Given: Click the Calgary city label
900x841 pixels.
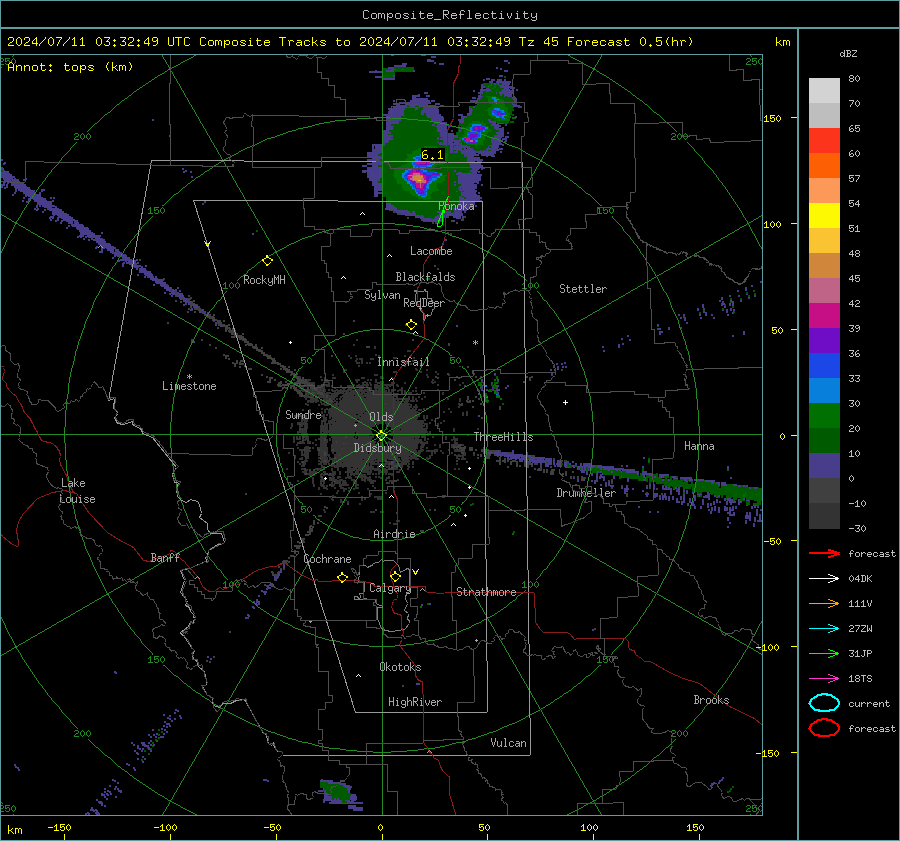Looking at the screenshot, I should 390,588.
